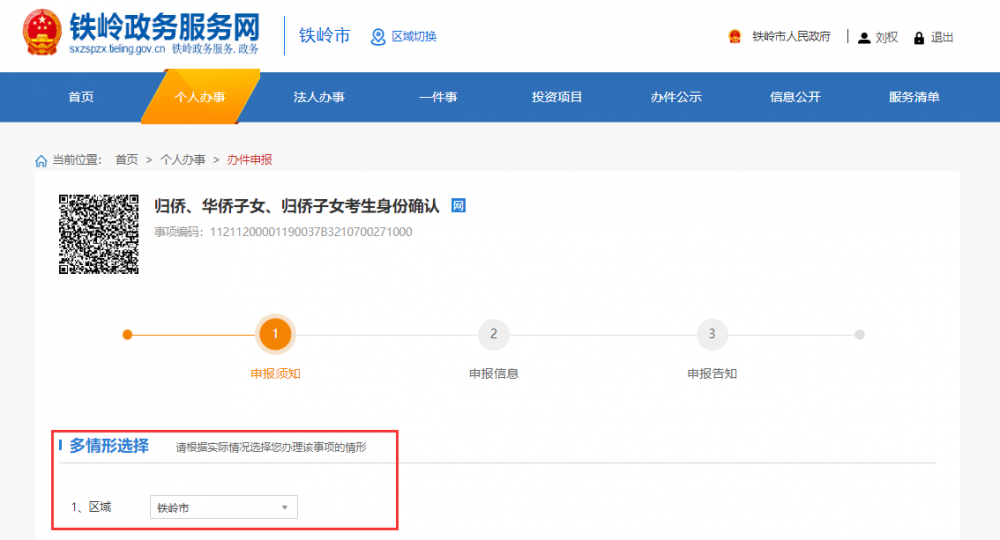Viewport: 1000px width, 540px height.
Task: Click 退出 to log out
Action: click(942, 38)
